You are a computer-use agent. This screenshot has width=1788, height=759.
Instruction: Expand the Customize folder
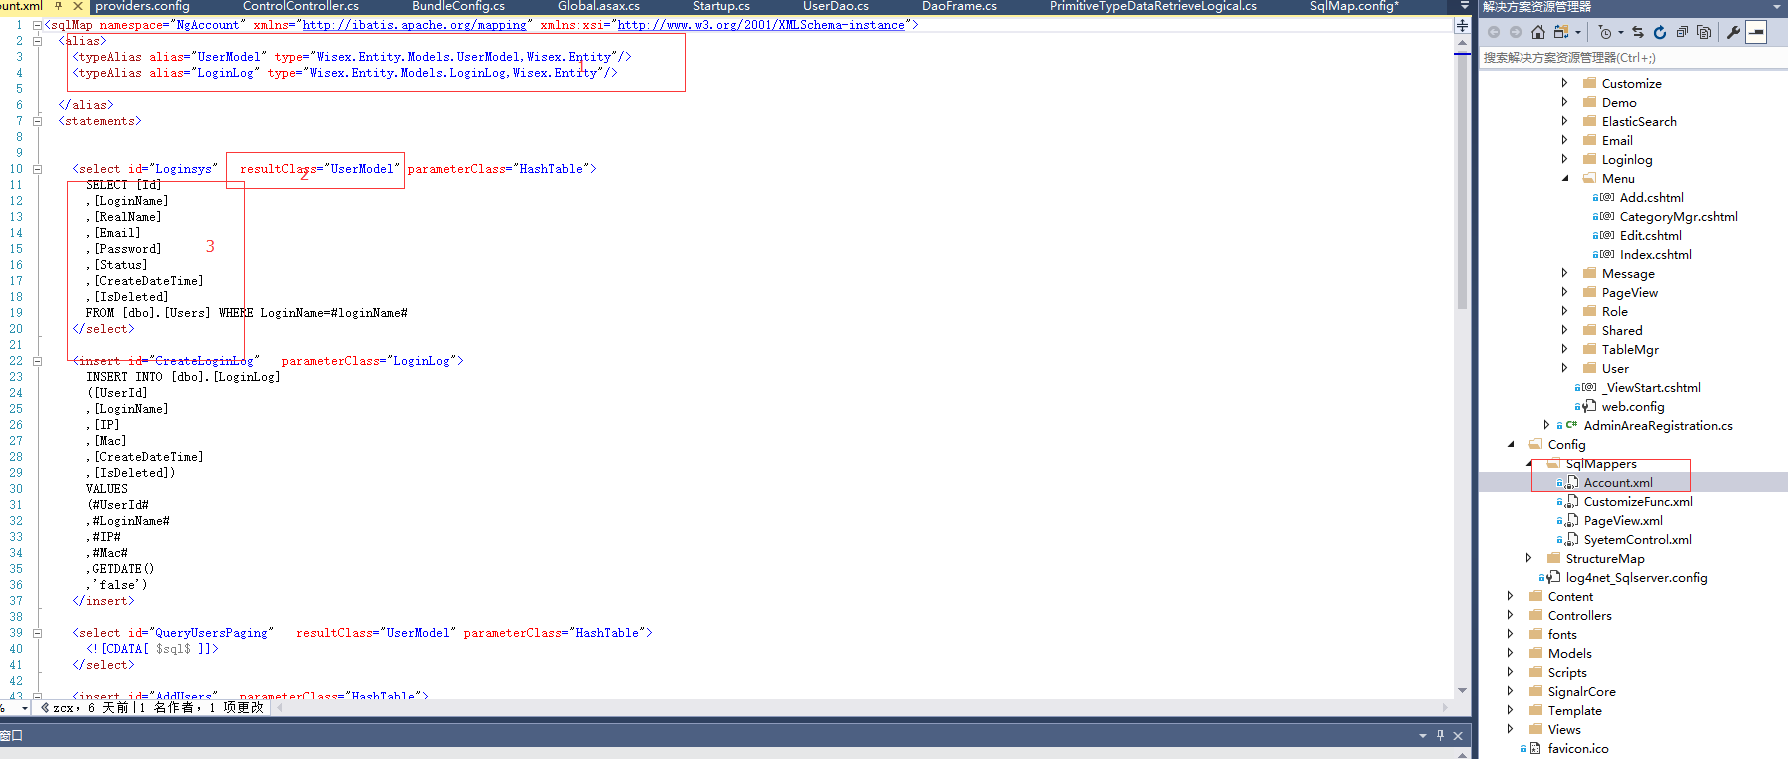(x=1565, y=83)
